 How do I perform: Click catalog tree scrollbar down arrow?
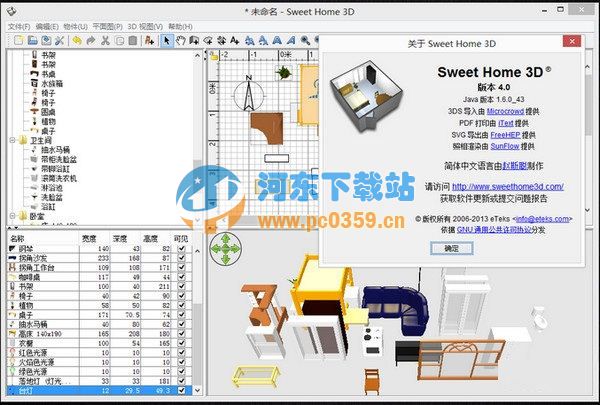click(197, 220)
